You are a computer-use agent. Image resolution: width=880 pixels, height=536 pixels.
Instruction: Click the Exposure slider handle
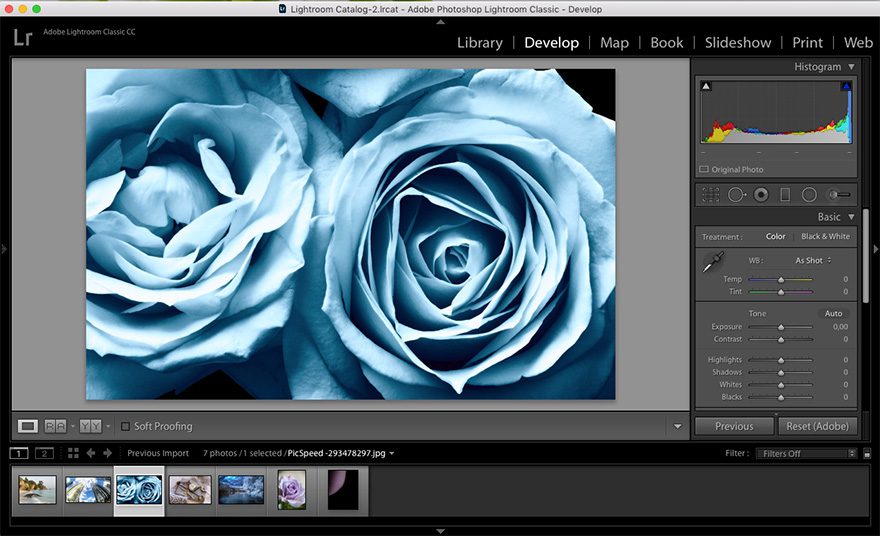point(781,327)
